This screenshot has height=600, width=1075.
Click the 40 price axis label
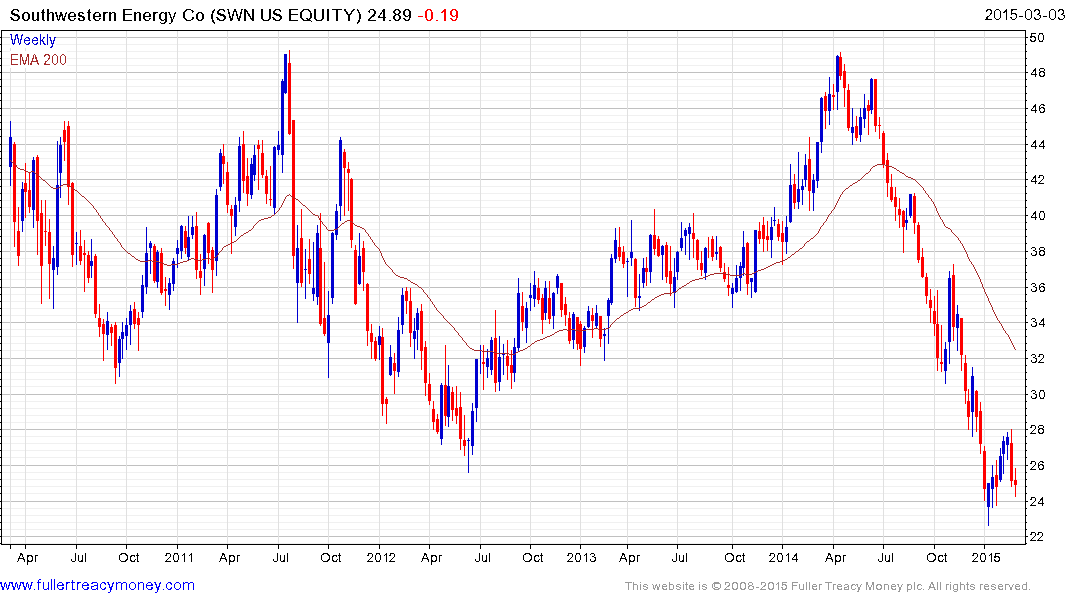click(1037, 215)
